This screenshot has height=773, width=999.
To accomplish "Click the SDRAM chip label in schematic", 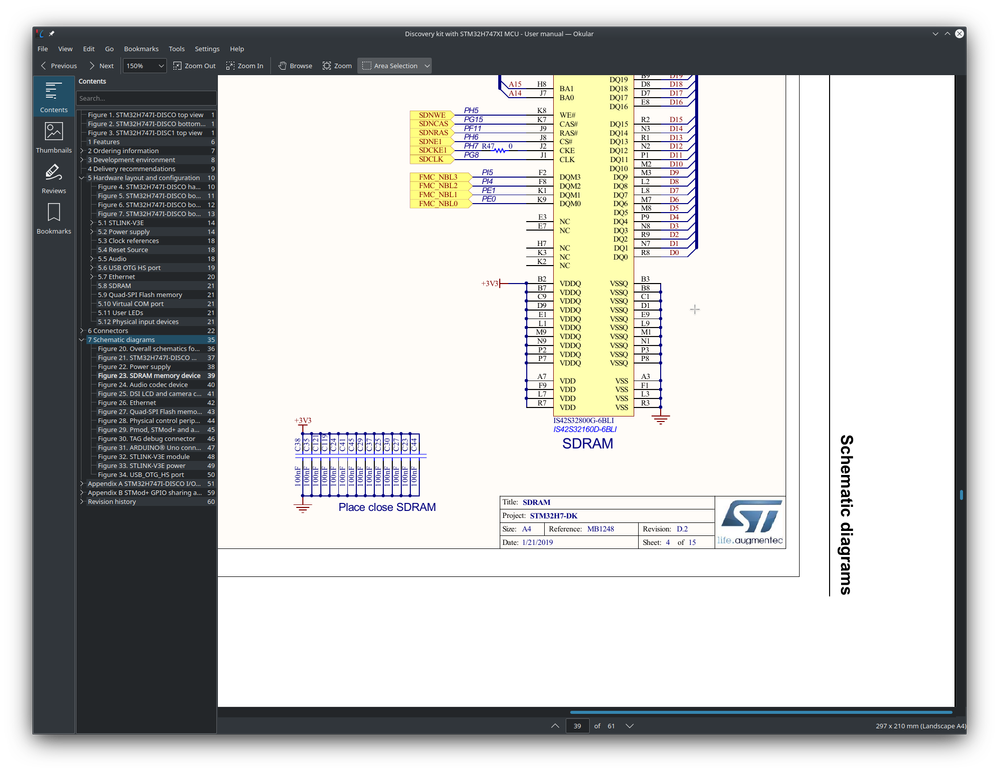I will 587,444.
